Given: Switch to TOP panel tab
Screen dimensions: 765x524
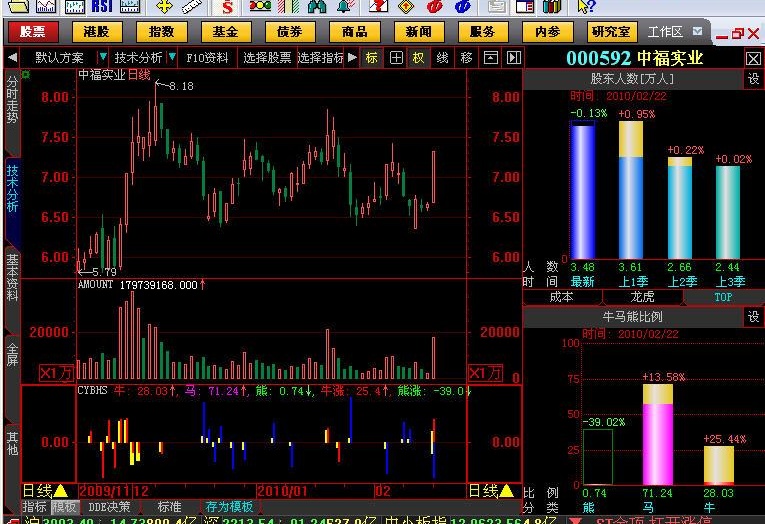Looking at the screenshot, I should point(723,297).
